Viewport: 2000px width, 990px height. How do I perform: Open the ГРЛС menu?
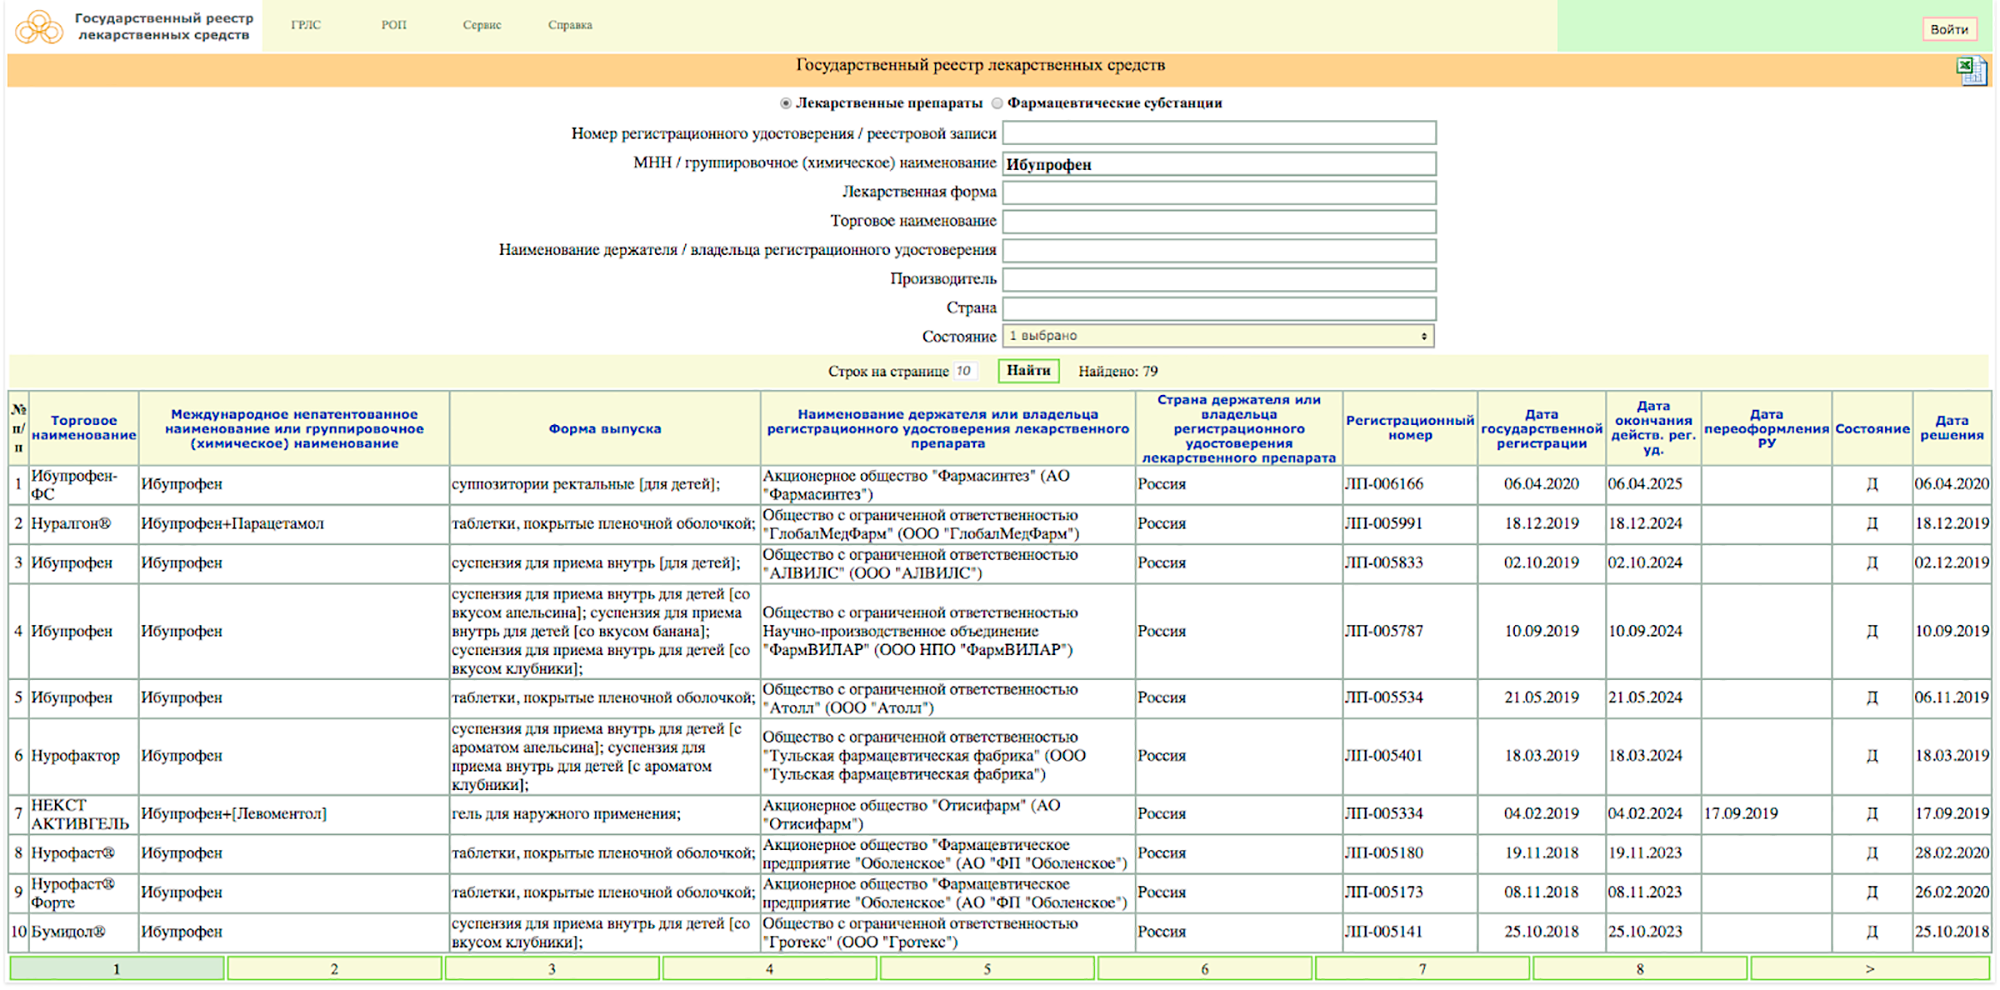306,25
